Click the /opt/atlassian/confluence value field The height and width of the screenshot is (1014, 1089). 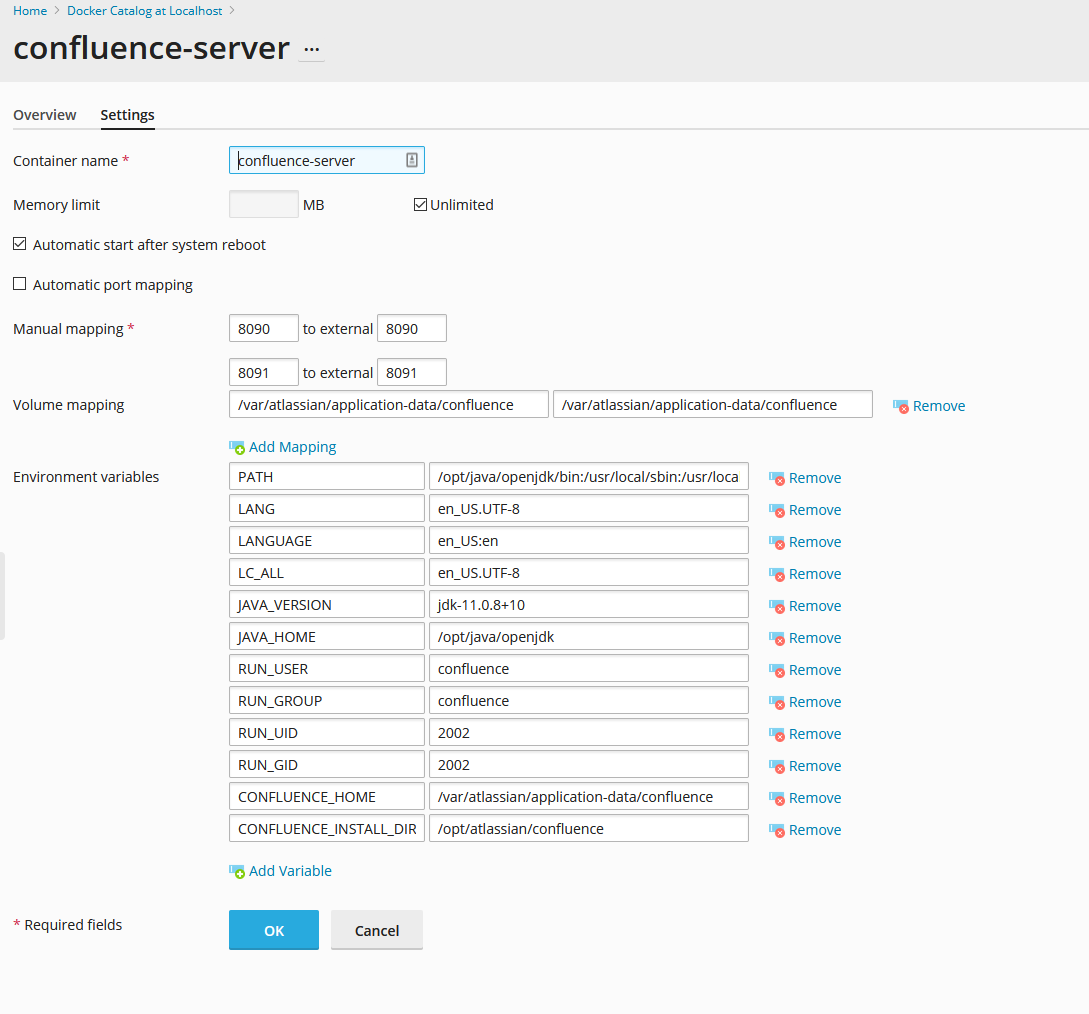pyautogui.click(x=589, y=828)
